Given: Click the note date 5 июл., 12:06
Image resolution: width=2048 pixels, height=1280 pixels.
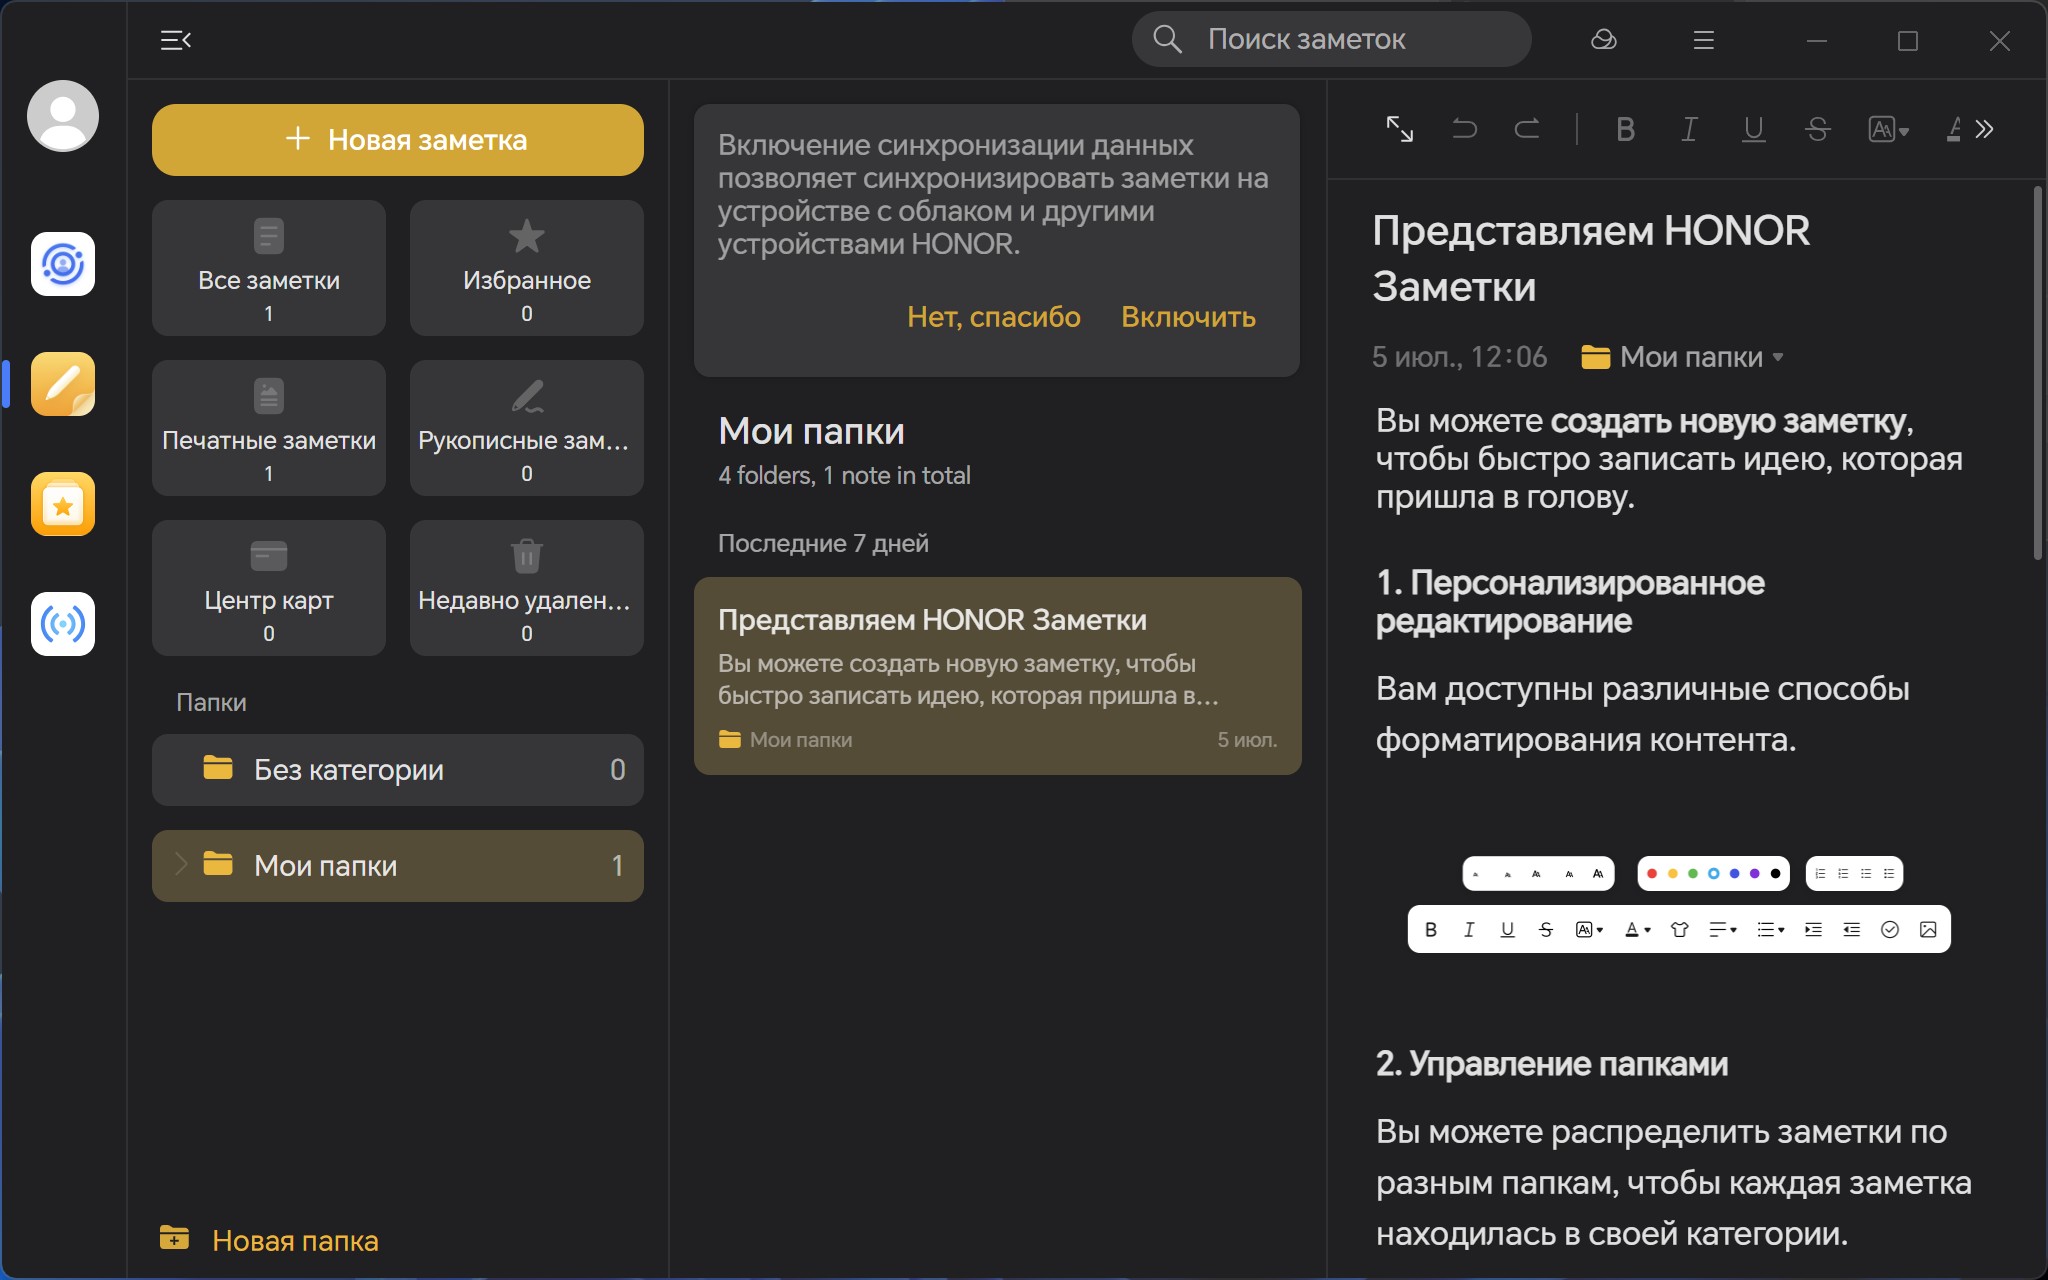Looking at the screenshot, I should coord(1459,357).
